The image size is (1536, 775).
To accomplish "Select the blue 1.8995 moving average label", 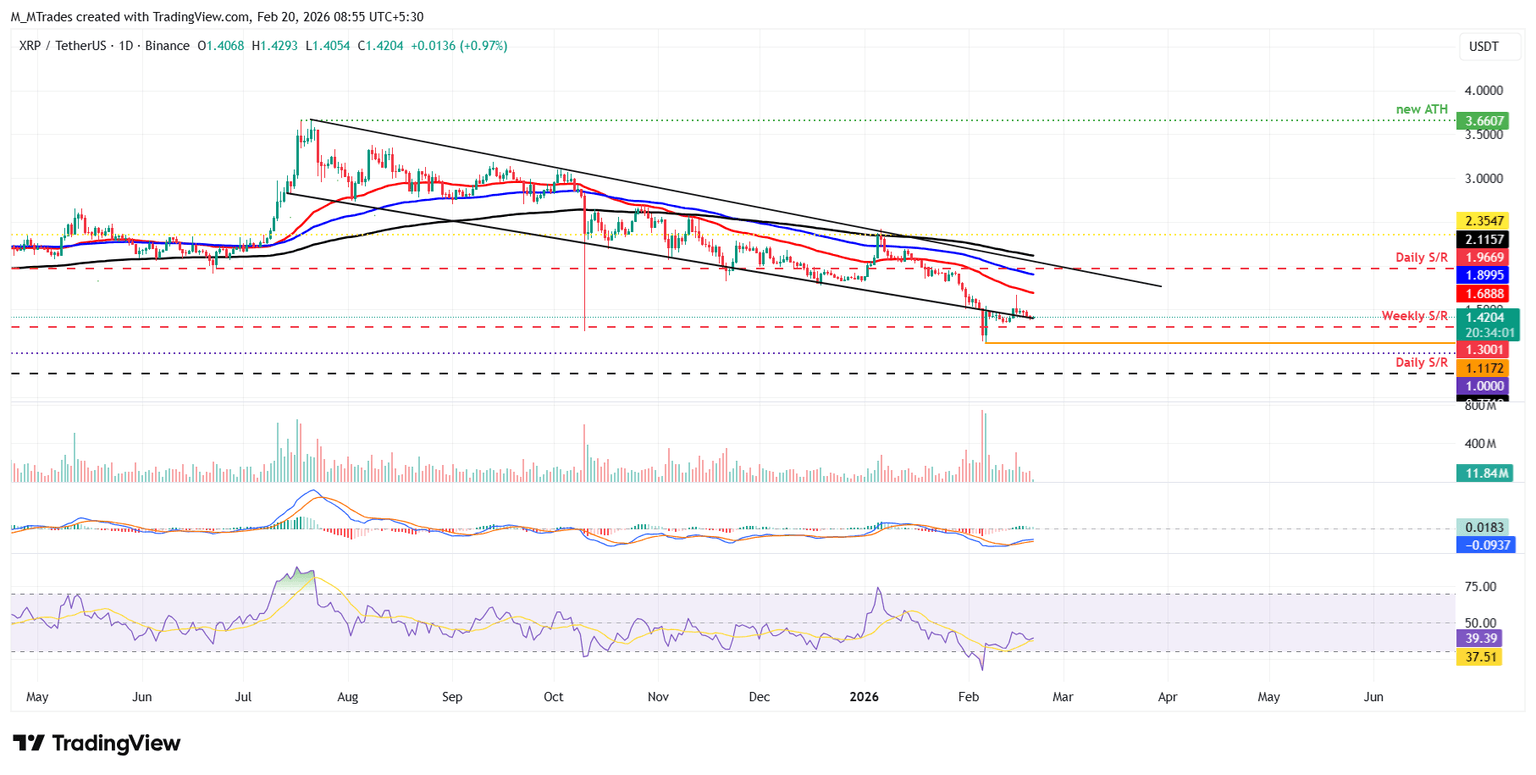I will (1486, 275).
